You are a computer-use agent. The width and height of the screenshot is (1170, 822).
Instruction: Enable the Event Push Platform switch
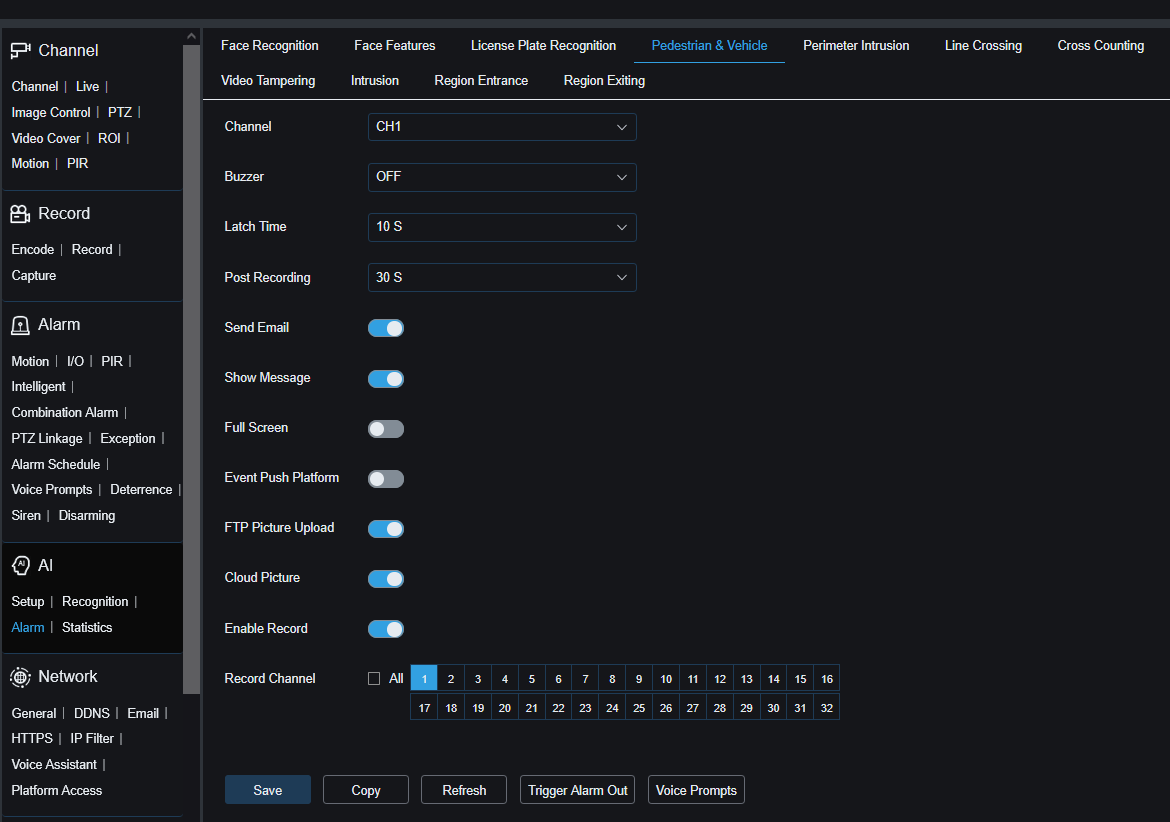coord(386,479)
